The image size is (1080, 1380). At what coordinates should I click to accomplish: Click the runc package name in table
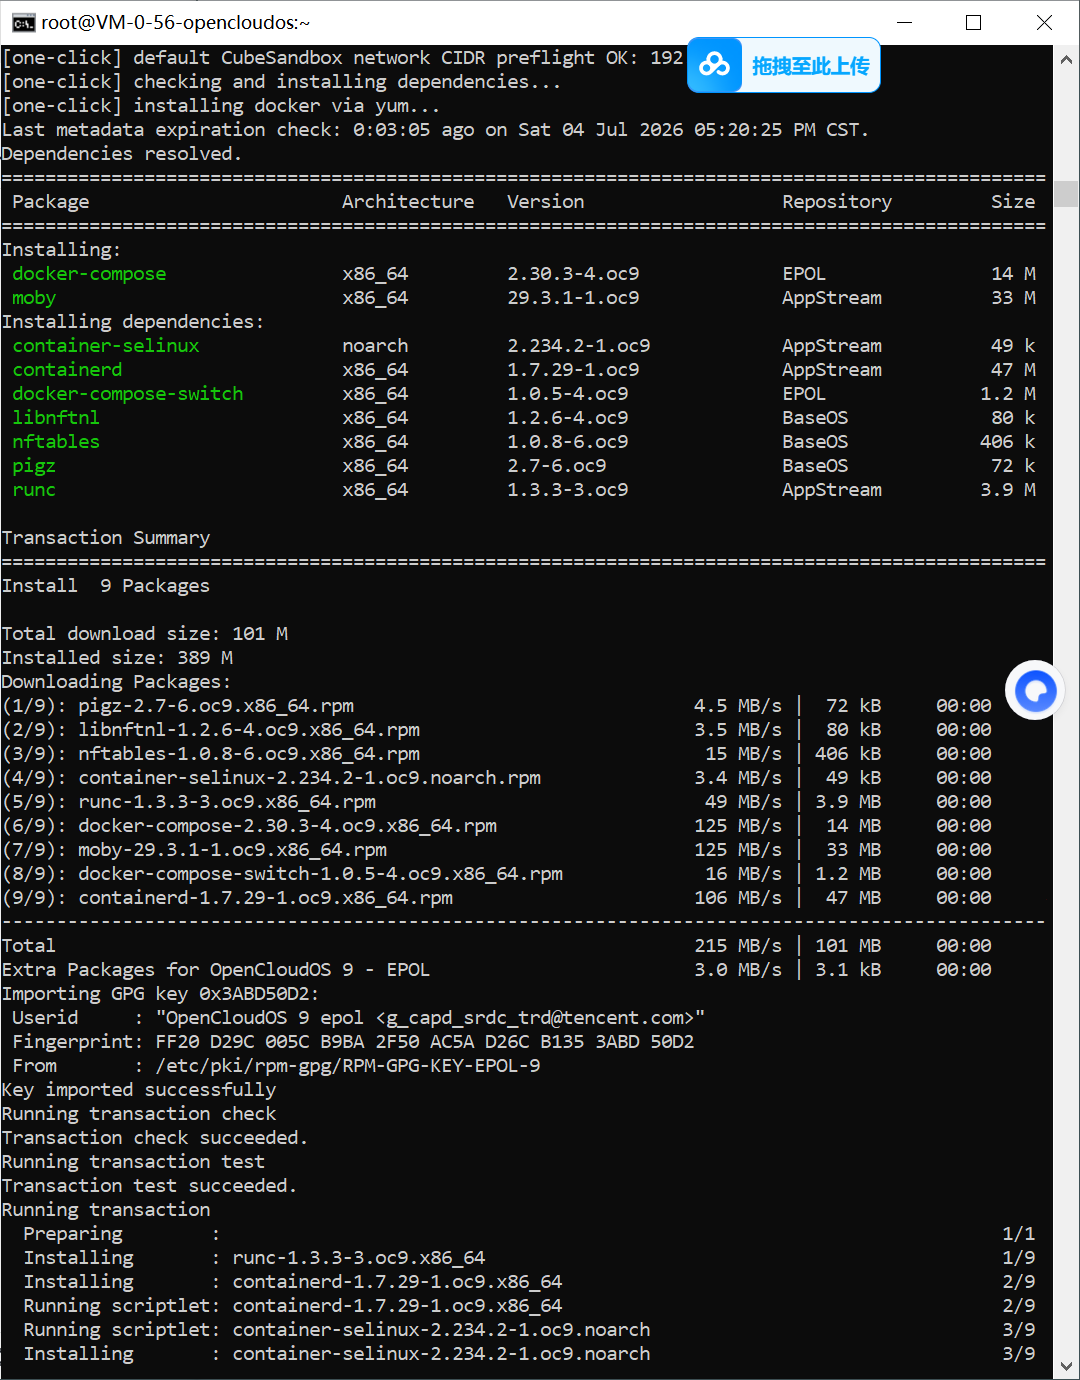(34, 490)
